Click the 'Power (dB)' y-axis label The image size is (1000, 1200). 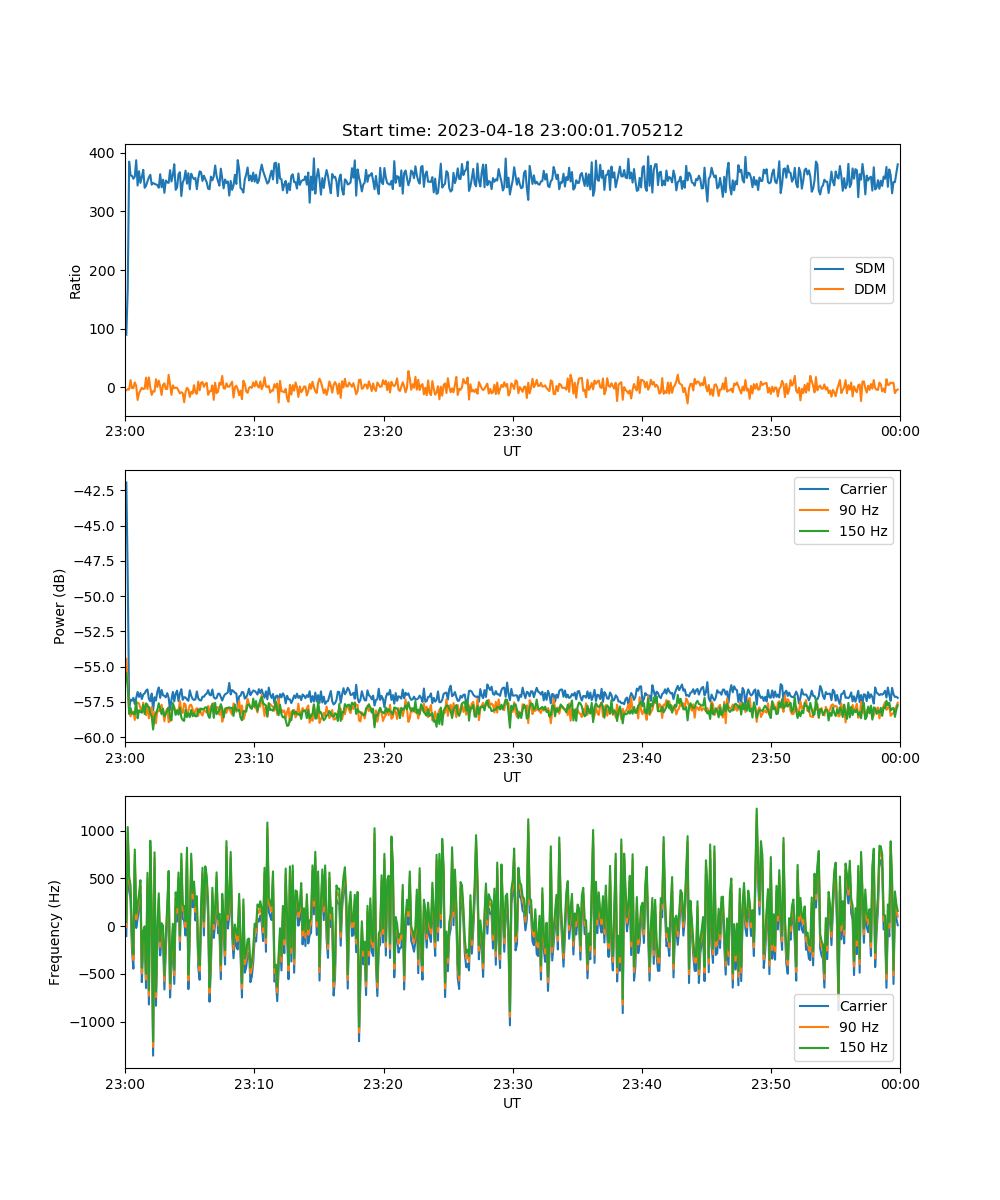click(x=60, y=606)
